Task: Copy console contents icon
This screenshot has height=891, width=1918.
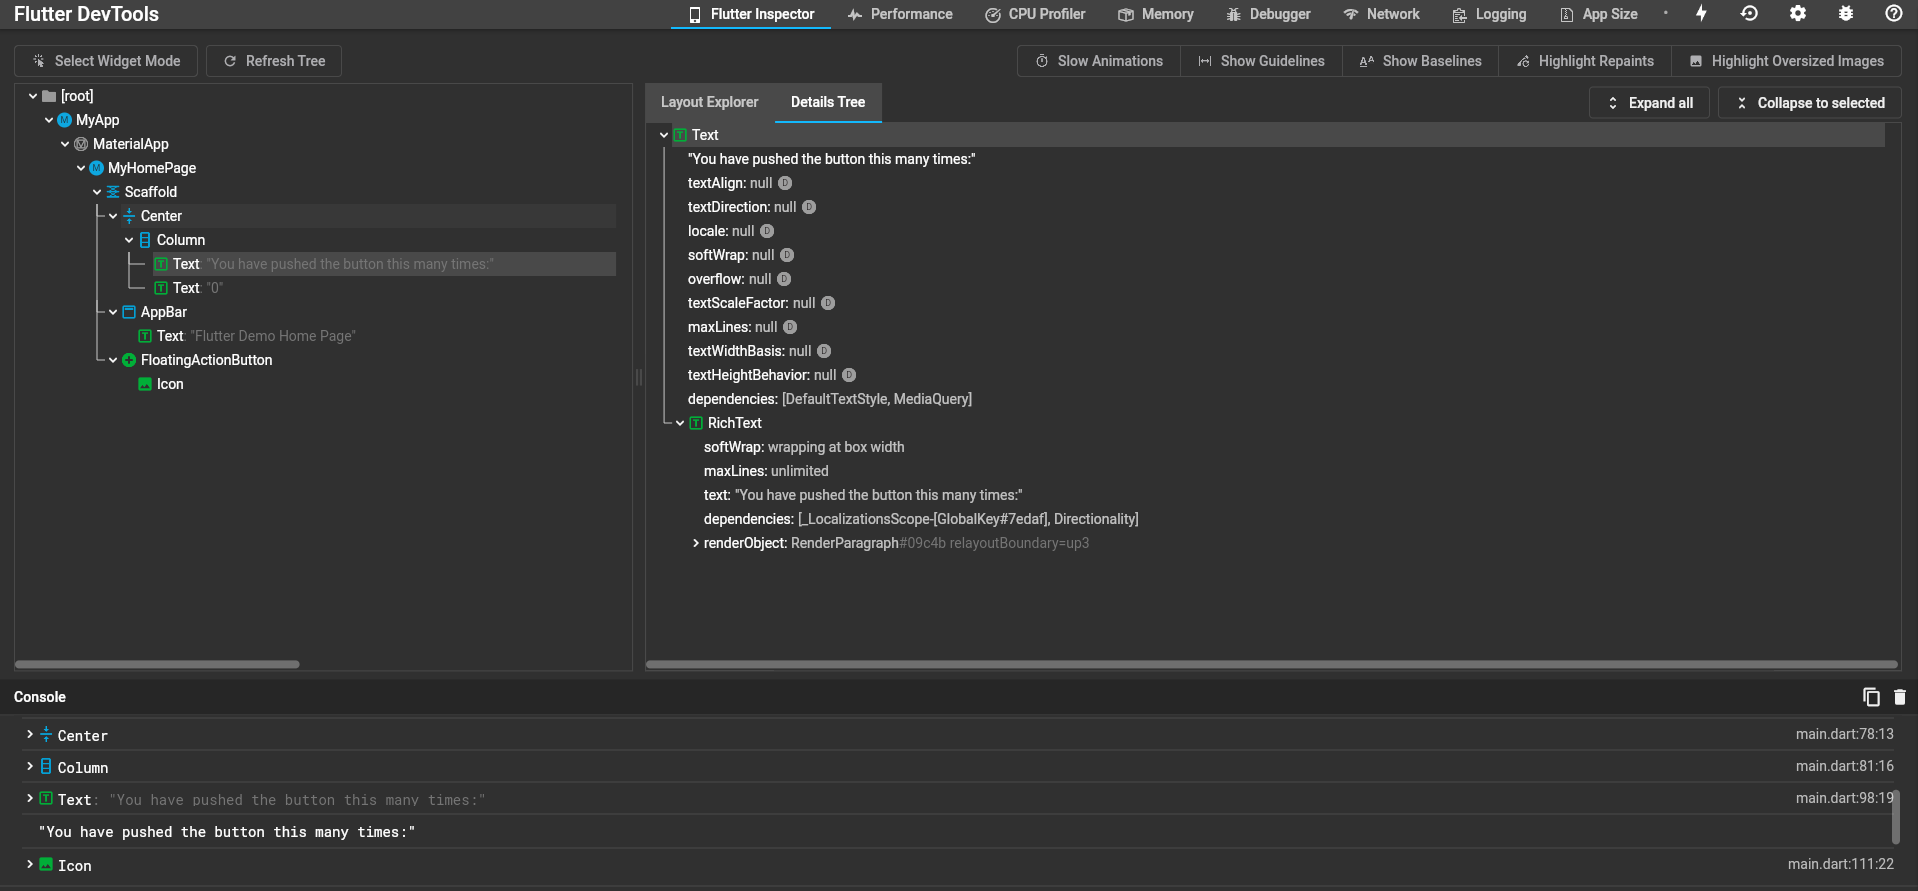Action: point(1871,697)
